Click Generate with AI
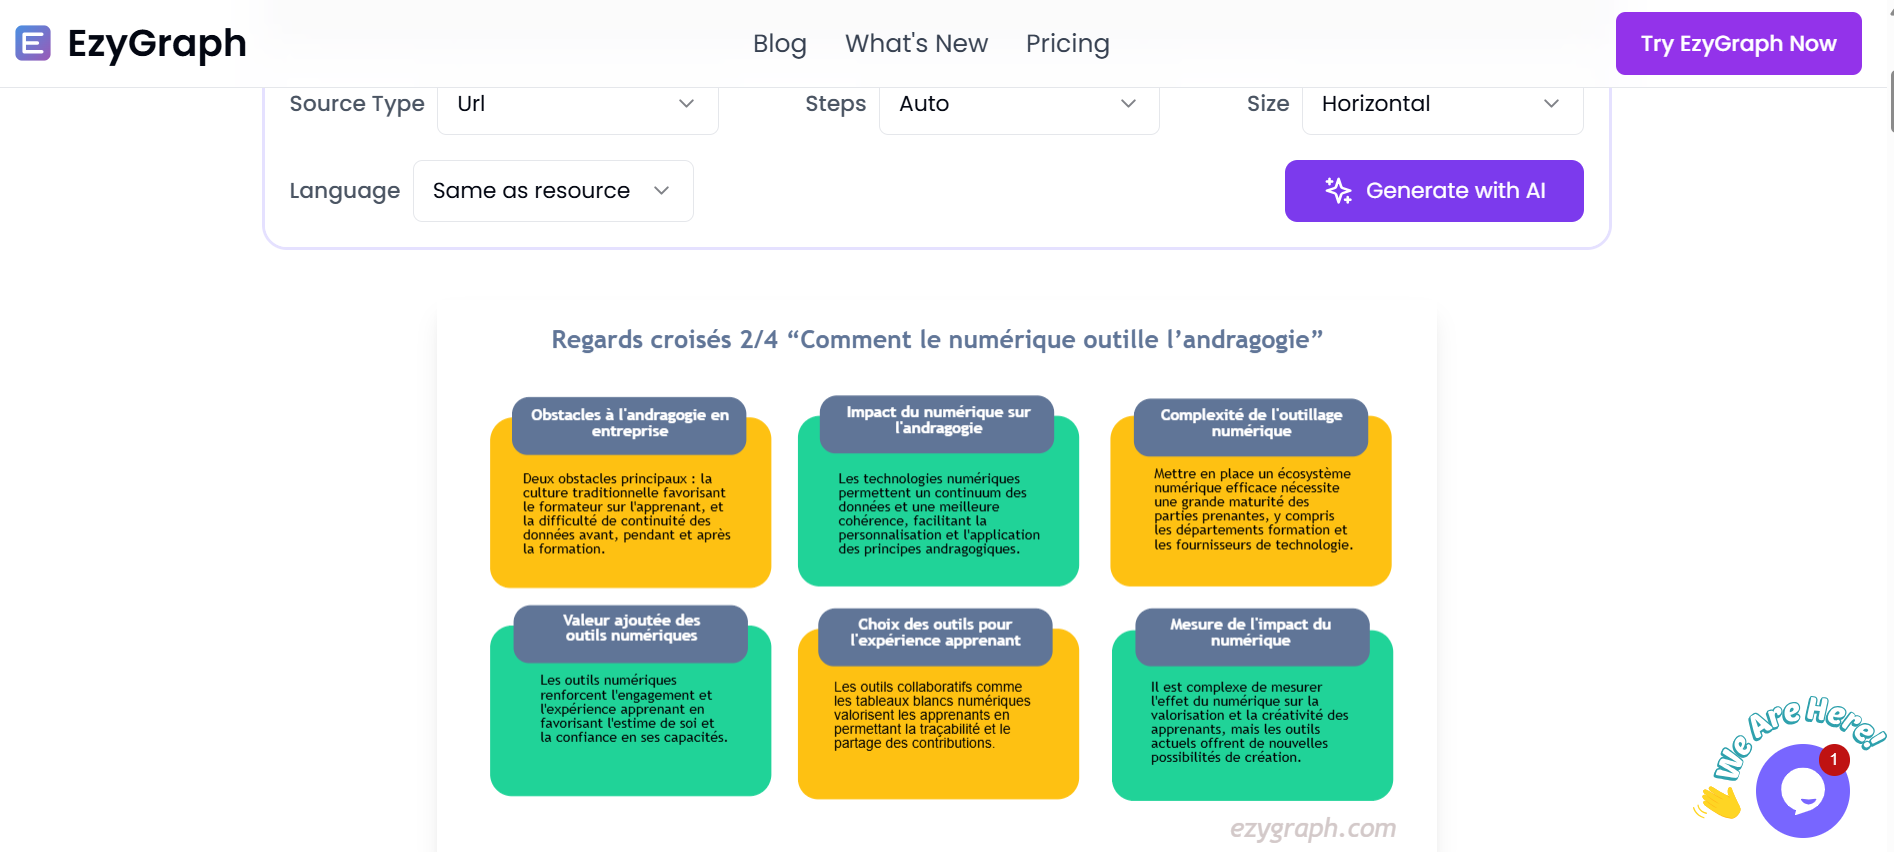1894x852 pixels. 1433,191
